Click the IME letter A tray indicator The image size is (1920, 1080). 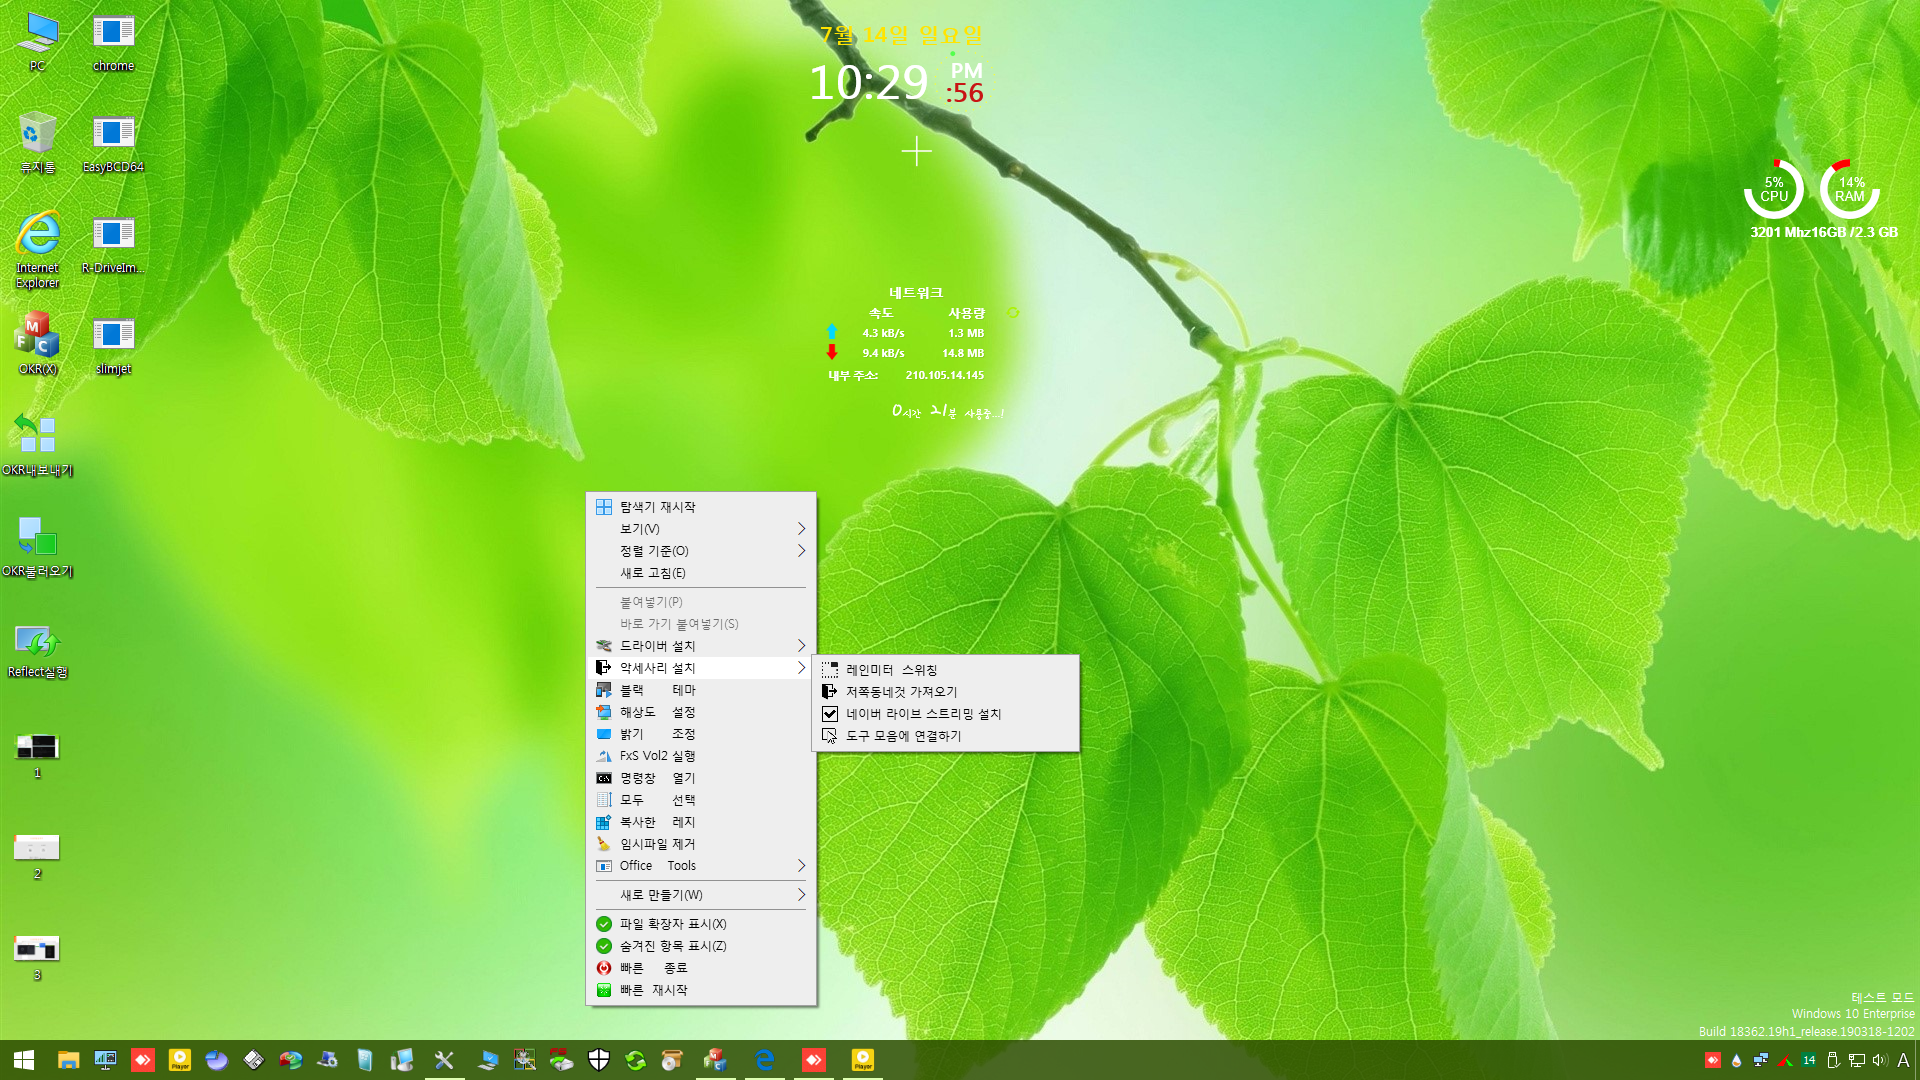click(1903, 1060)
